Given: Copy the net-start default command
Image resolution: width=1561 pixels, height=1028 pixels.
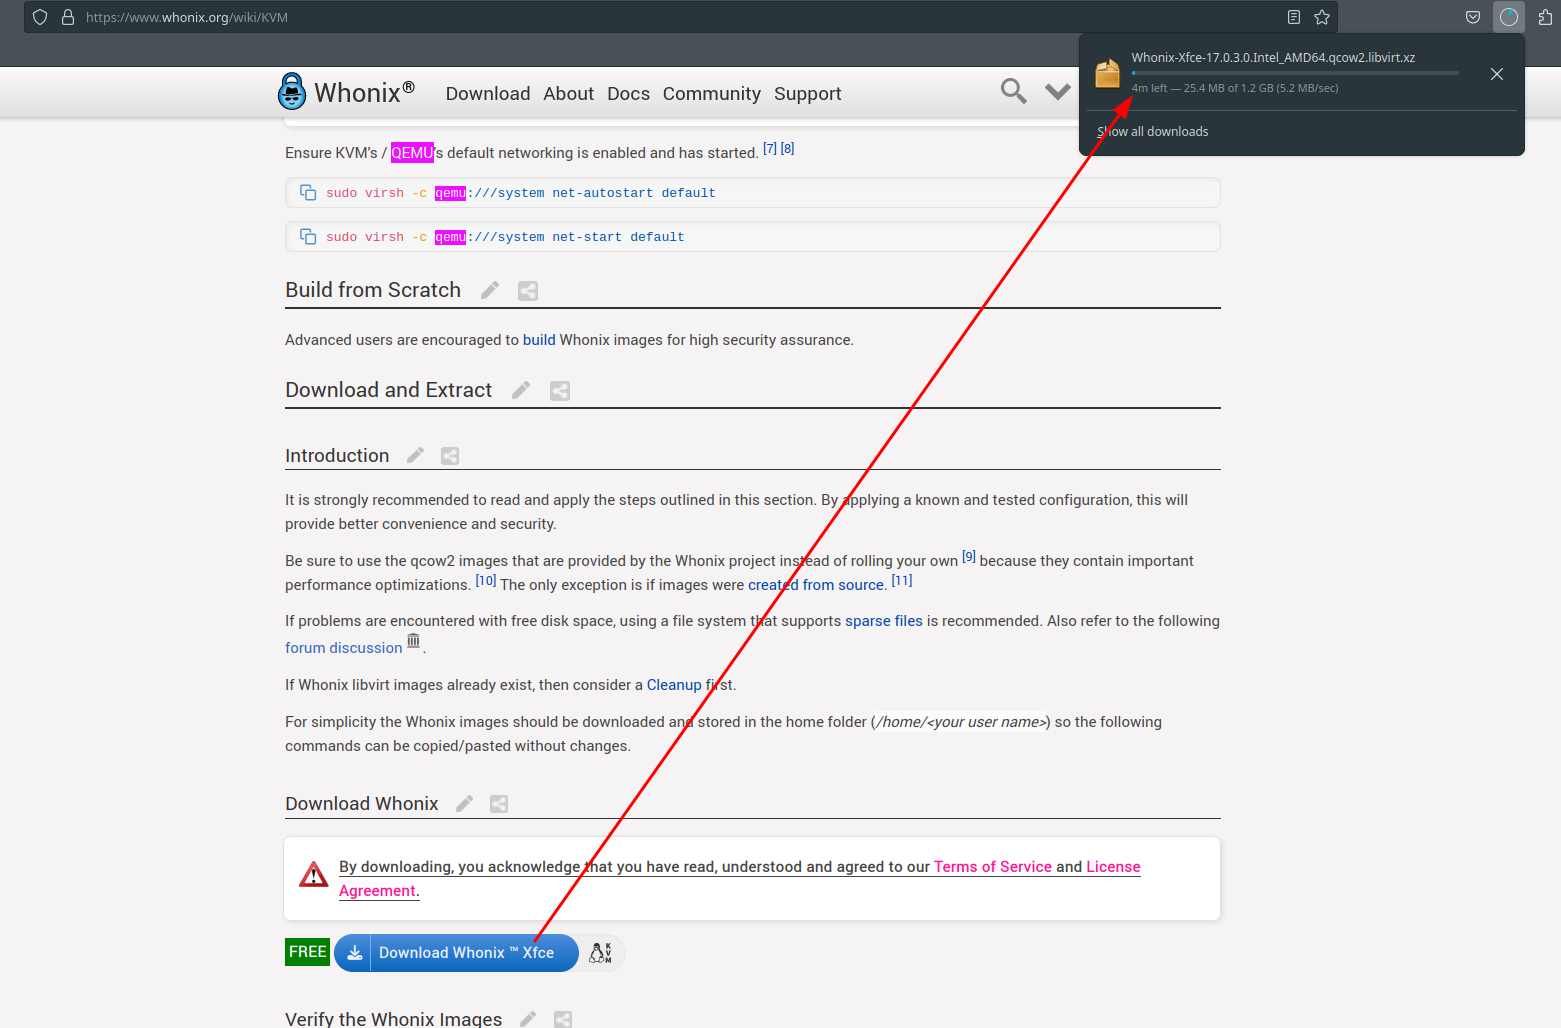Looking at the screenshot, I should 308,236.
